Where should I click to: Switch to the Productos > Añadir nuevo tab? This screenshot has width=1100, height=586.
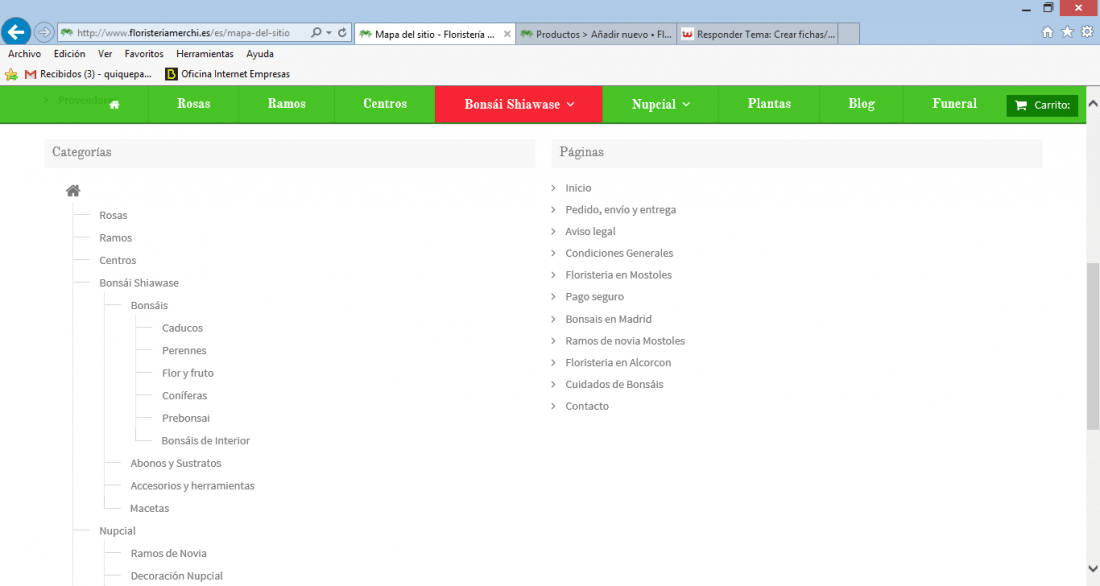[x=596, y=34]
